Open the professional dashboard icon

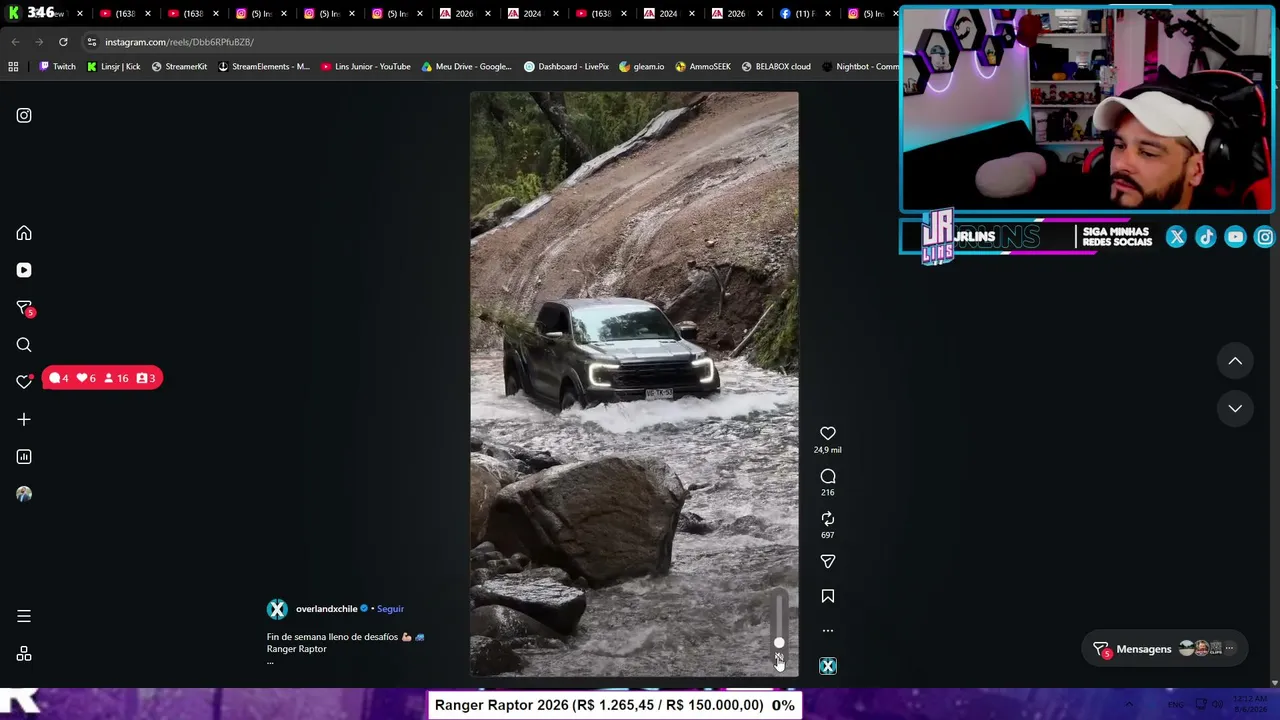pos(24,457)
